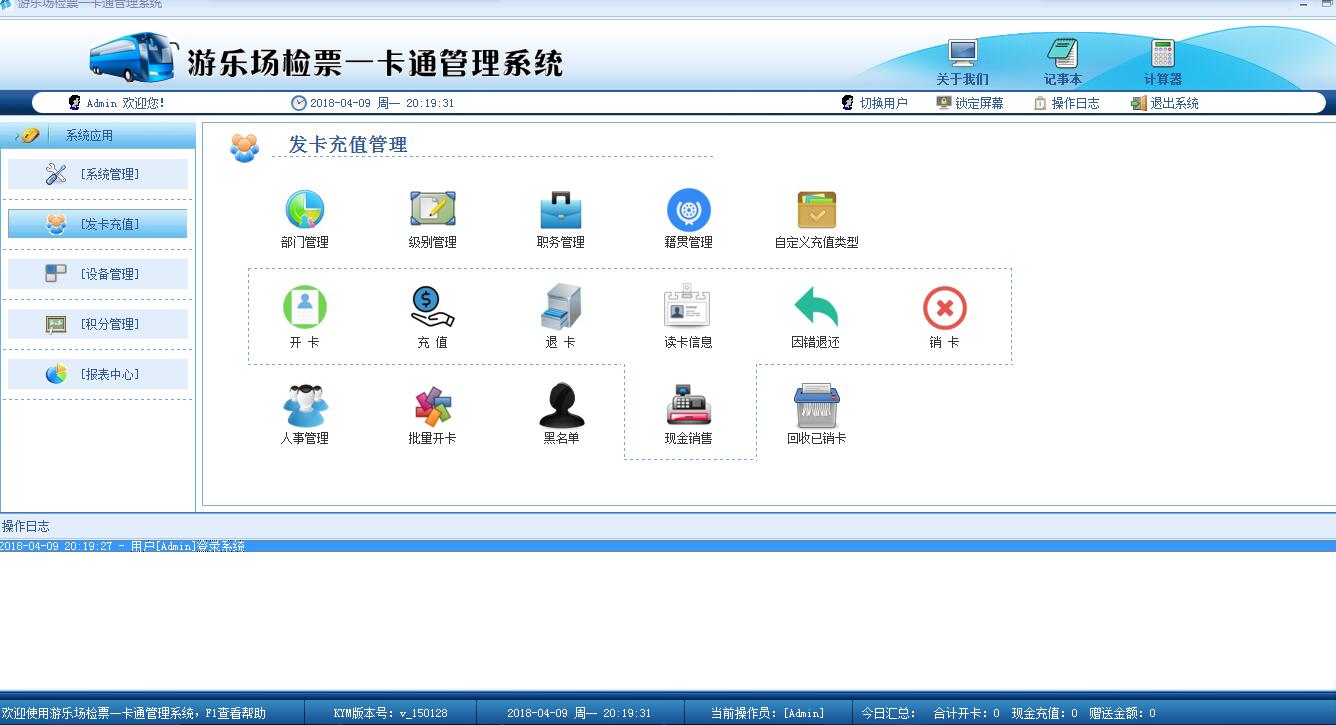The width and height of the screenshot is (1336, 725).
Task: Select [报表中心] in the sidebar
Action: (98, 374)
